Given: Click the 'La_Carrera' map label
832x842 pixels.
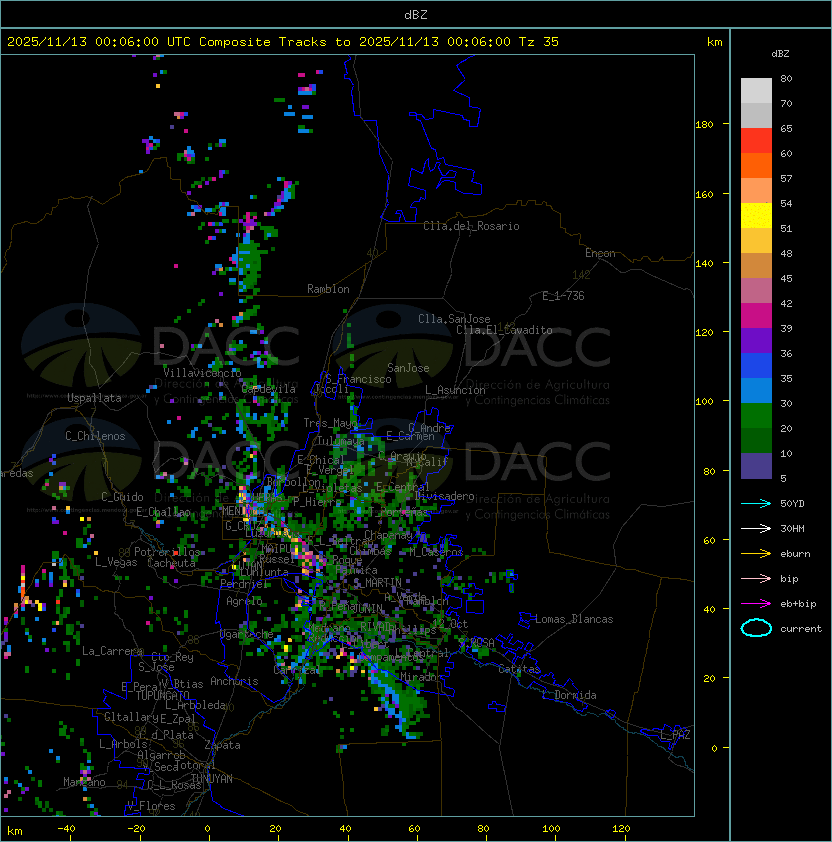Looking at the screenshot, I should 112,651.
